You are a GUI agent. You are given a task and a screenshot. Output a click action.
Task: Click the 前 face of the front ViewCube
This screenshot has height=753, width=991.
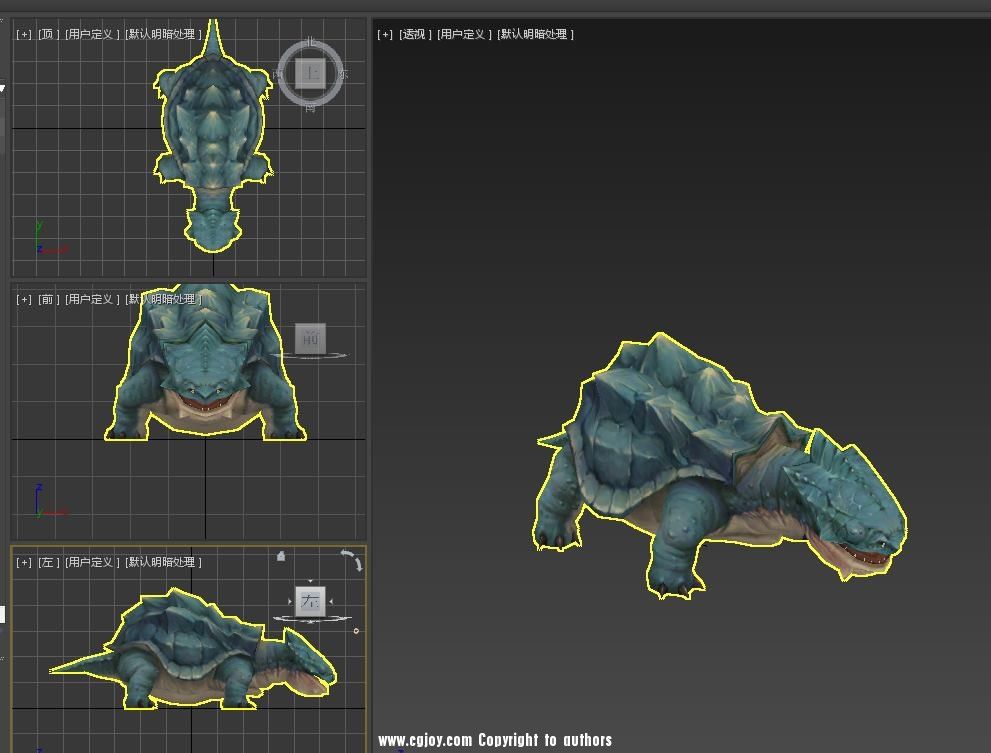tap(309, 339)
